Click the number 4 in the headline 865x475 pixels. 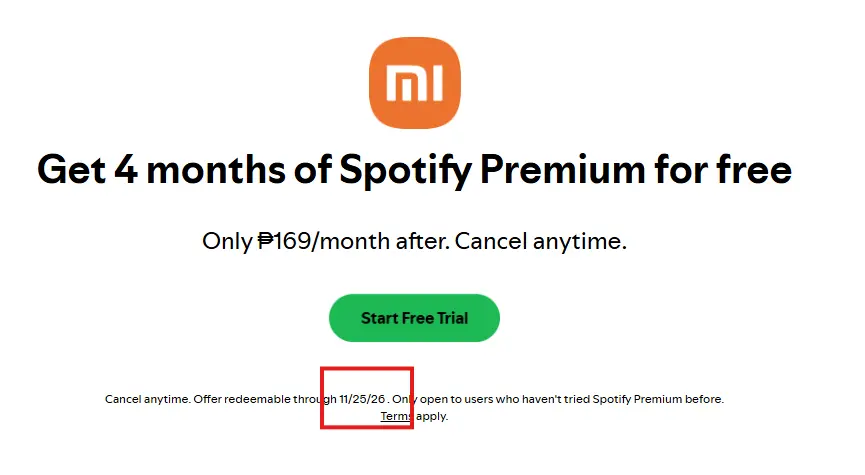tap(126, 169)
